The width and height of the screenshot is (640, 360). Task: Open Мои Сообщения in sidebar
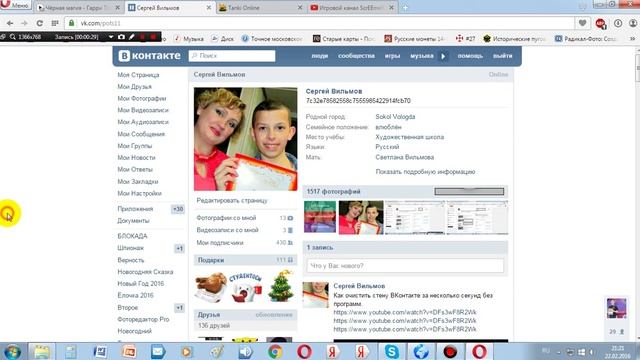pos(141,134)
